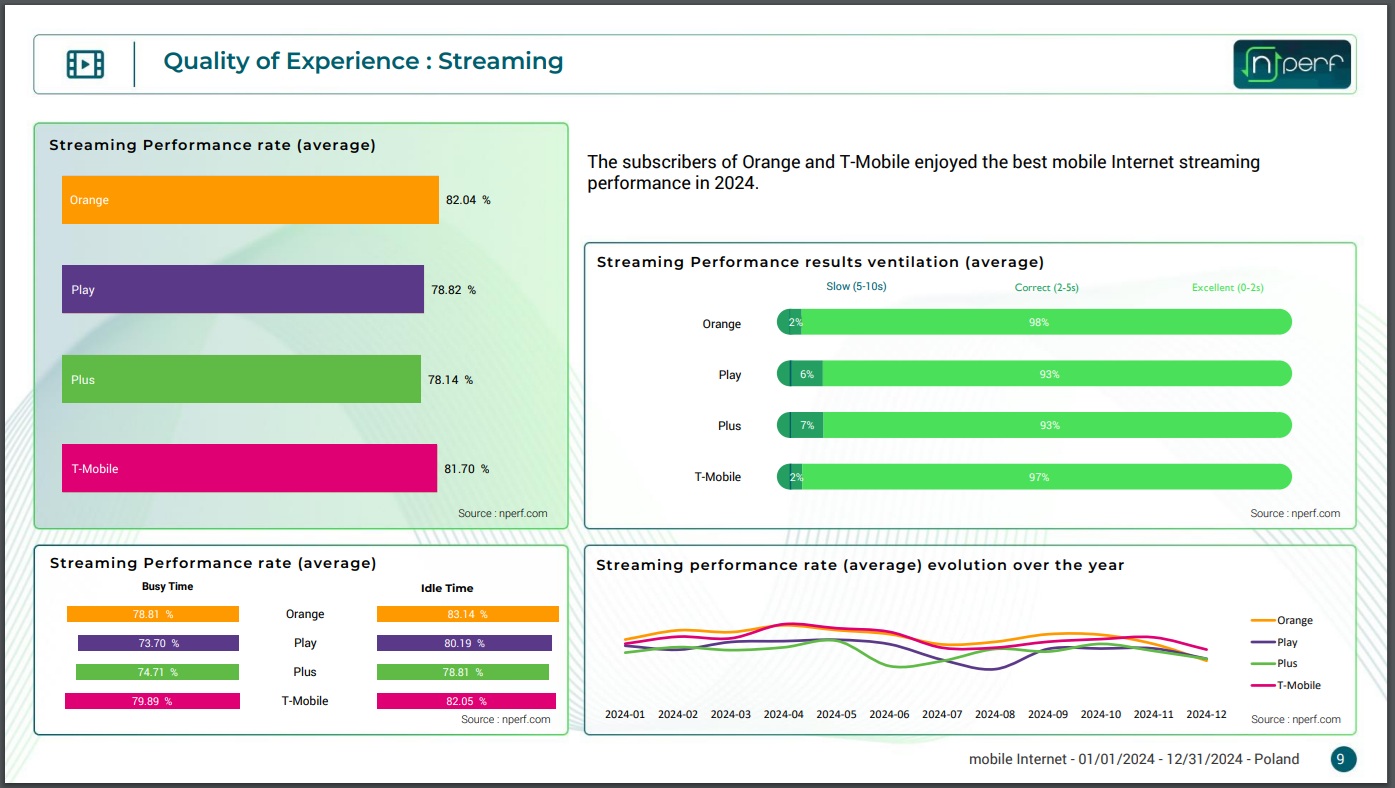The width and height of the screenshot is (1395, 788).
Task: Click the "Excellent (0-2s)" legend label
Action: point(1228,288)
